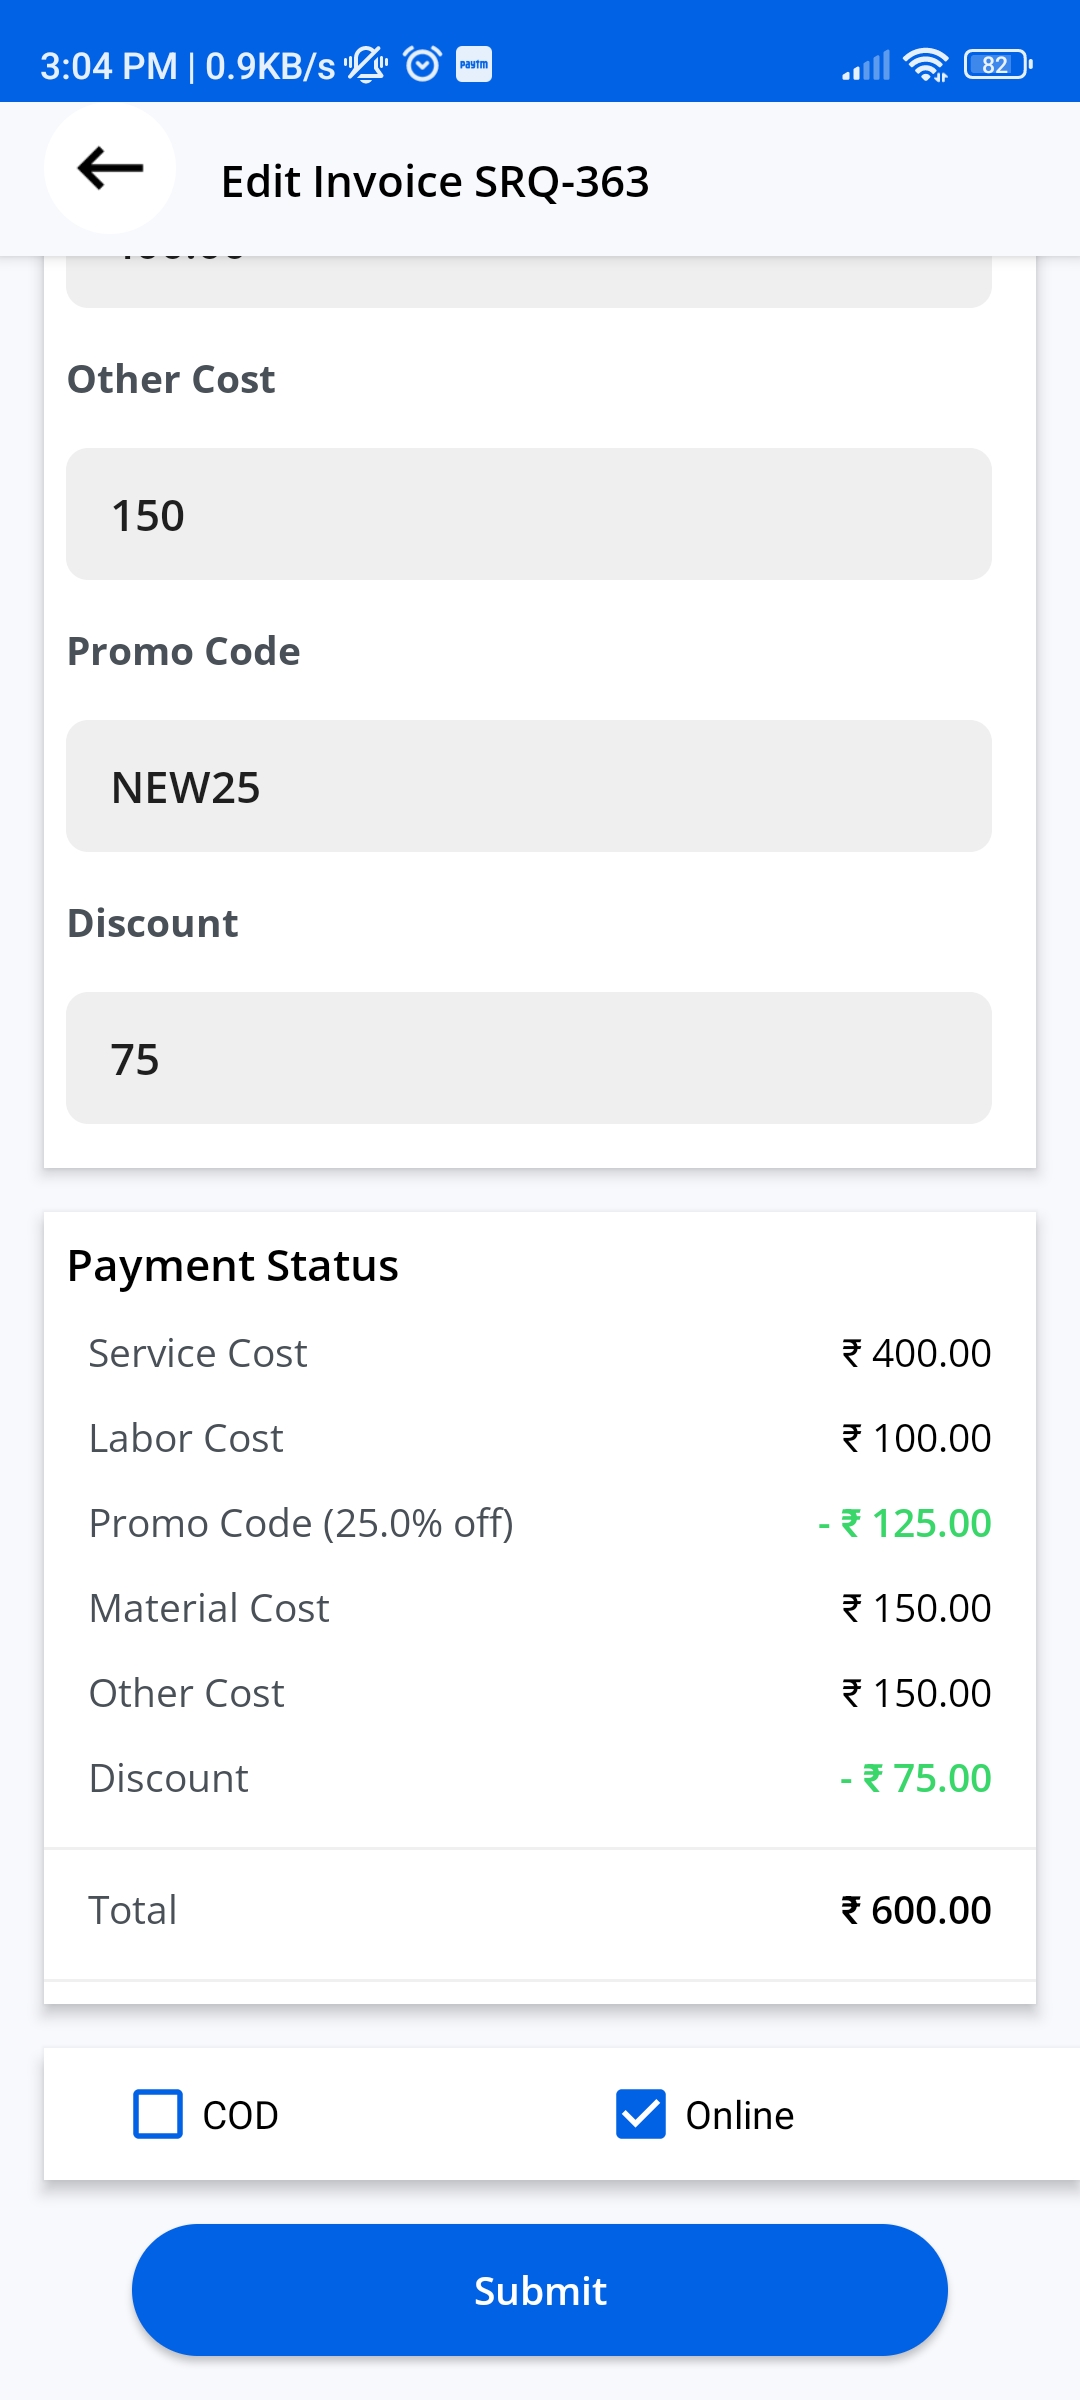Tap the green Discount amount ₹ 75.00
Image resolution: width=1080 pixels, height=2400 pixels.
(916, 1778)
